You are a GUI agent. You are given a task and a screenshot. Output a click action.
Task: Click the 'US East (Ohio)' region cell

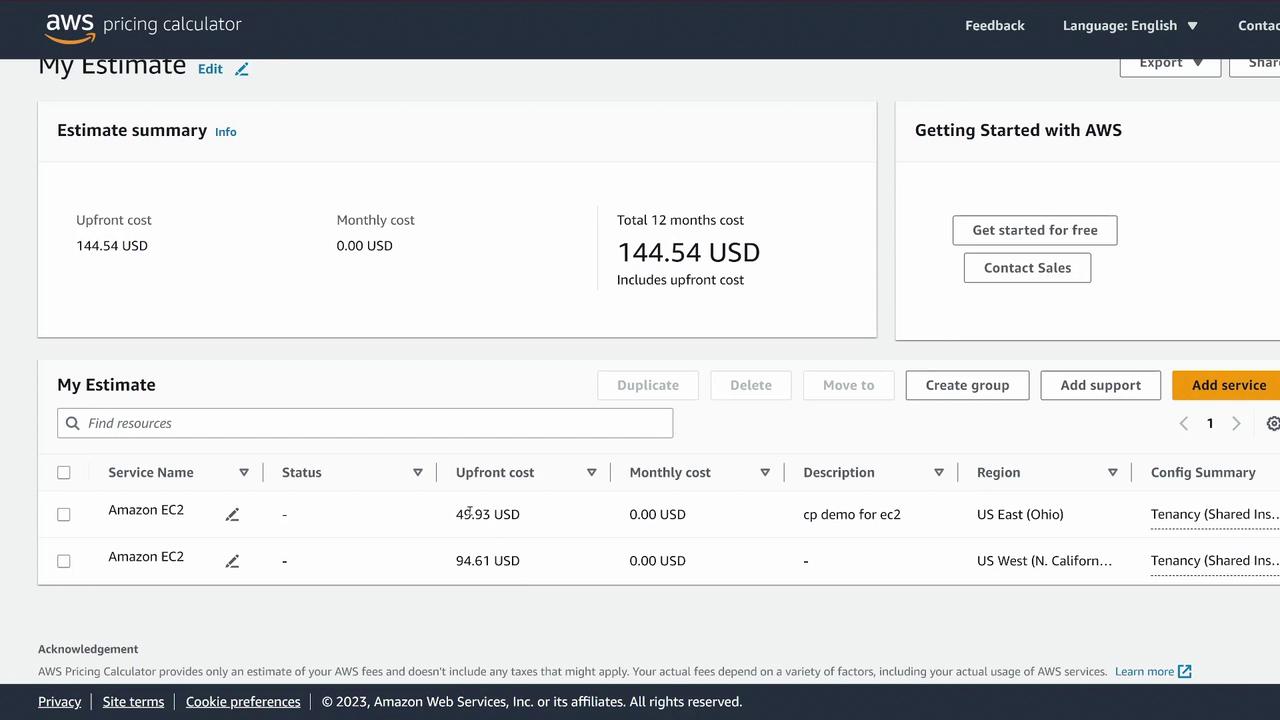1020,514
